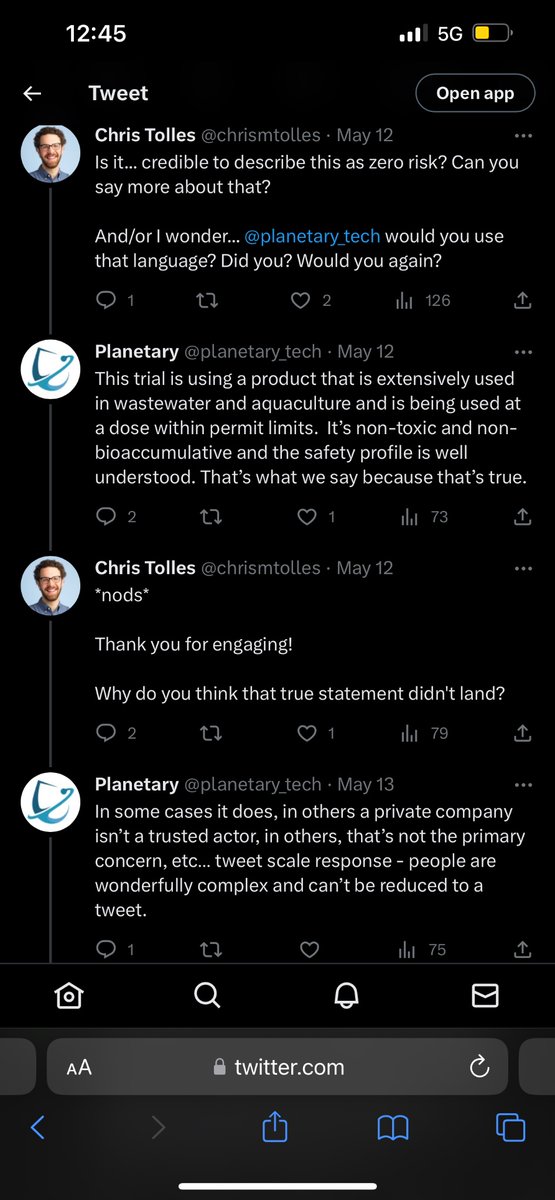Open more options on Planetary's May 12 tweet
The image size is (555, 1200).
click(523, 352)
